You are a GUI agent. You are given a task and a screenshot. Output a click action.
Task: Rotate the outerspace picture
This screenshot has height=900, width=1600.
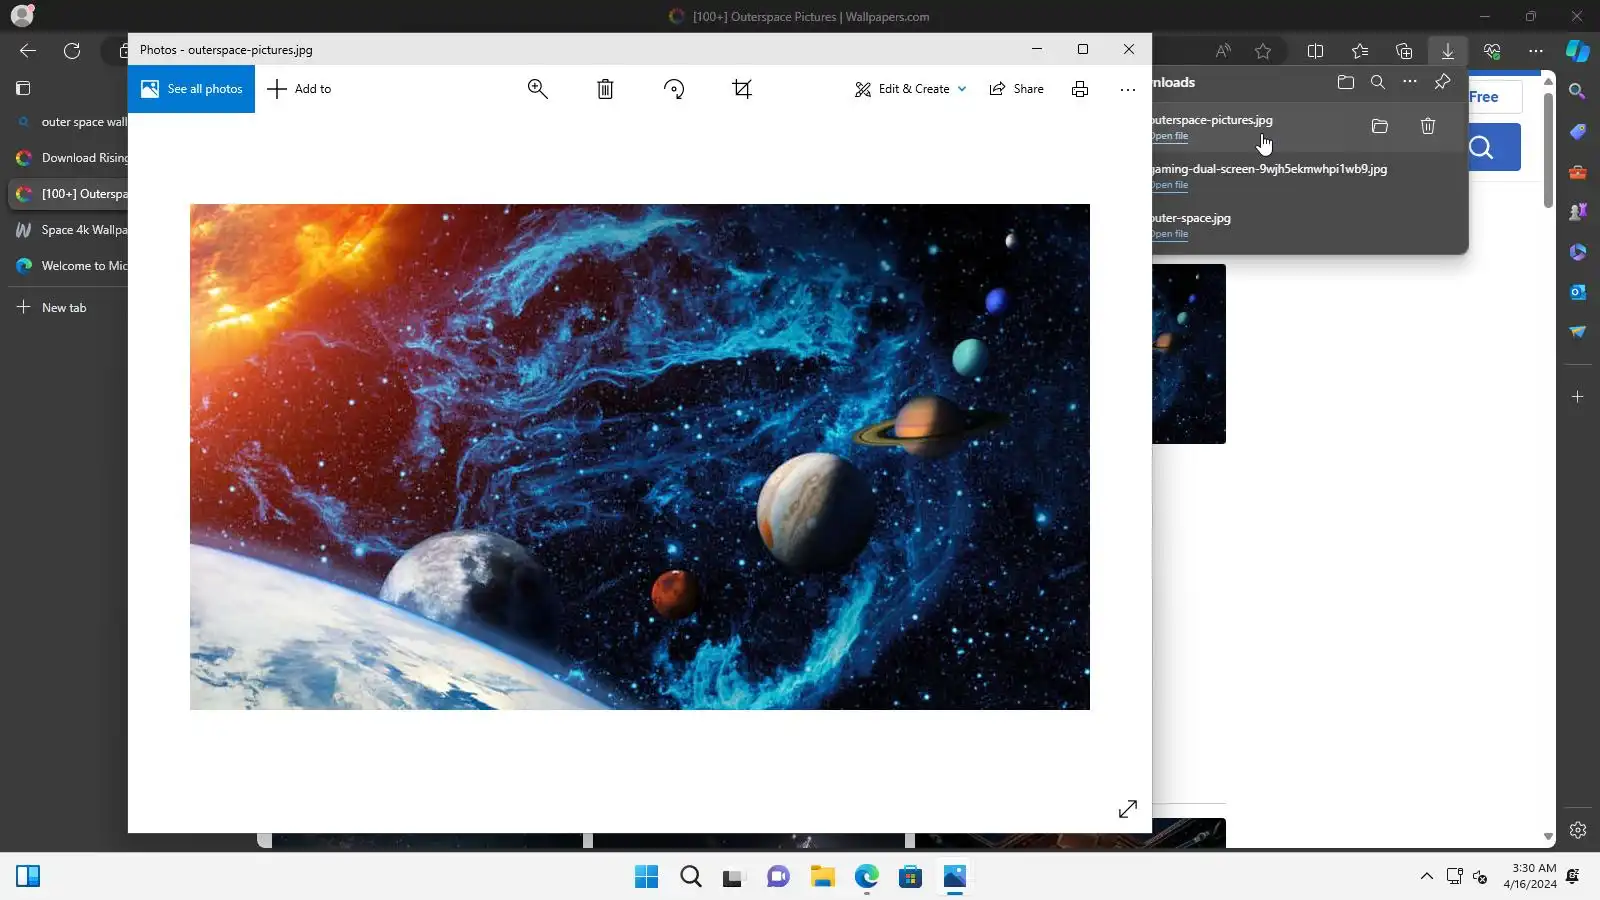coord(674,89)
